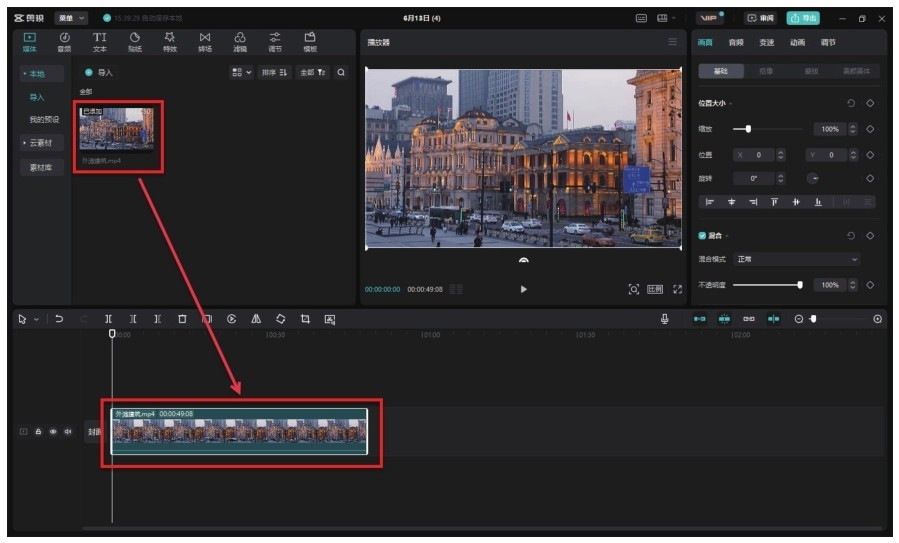
Task: Open the 贴纸 (stickers) panel
Action: tap(135, 42)
